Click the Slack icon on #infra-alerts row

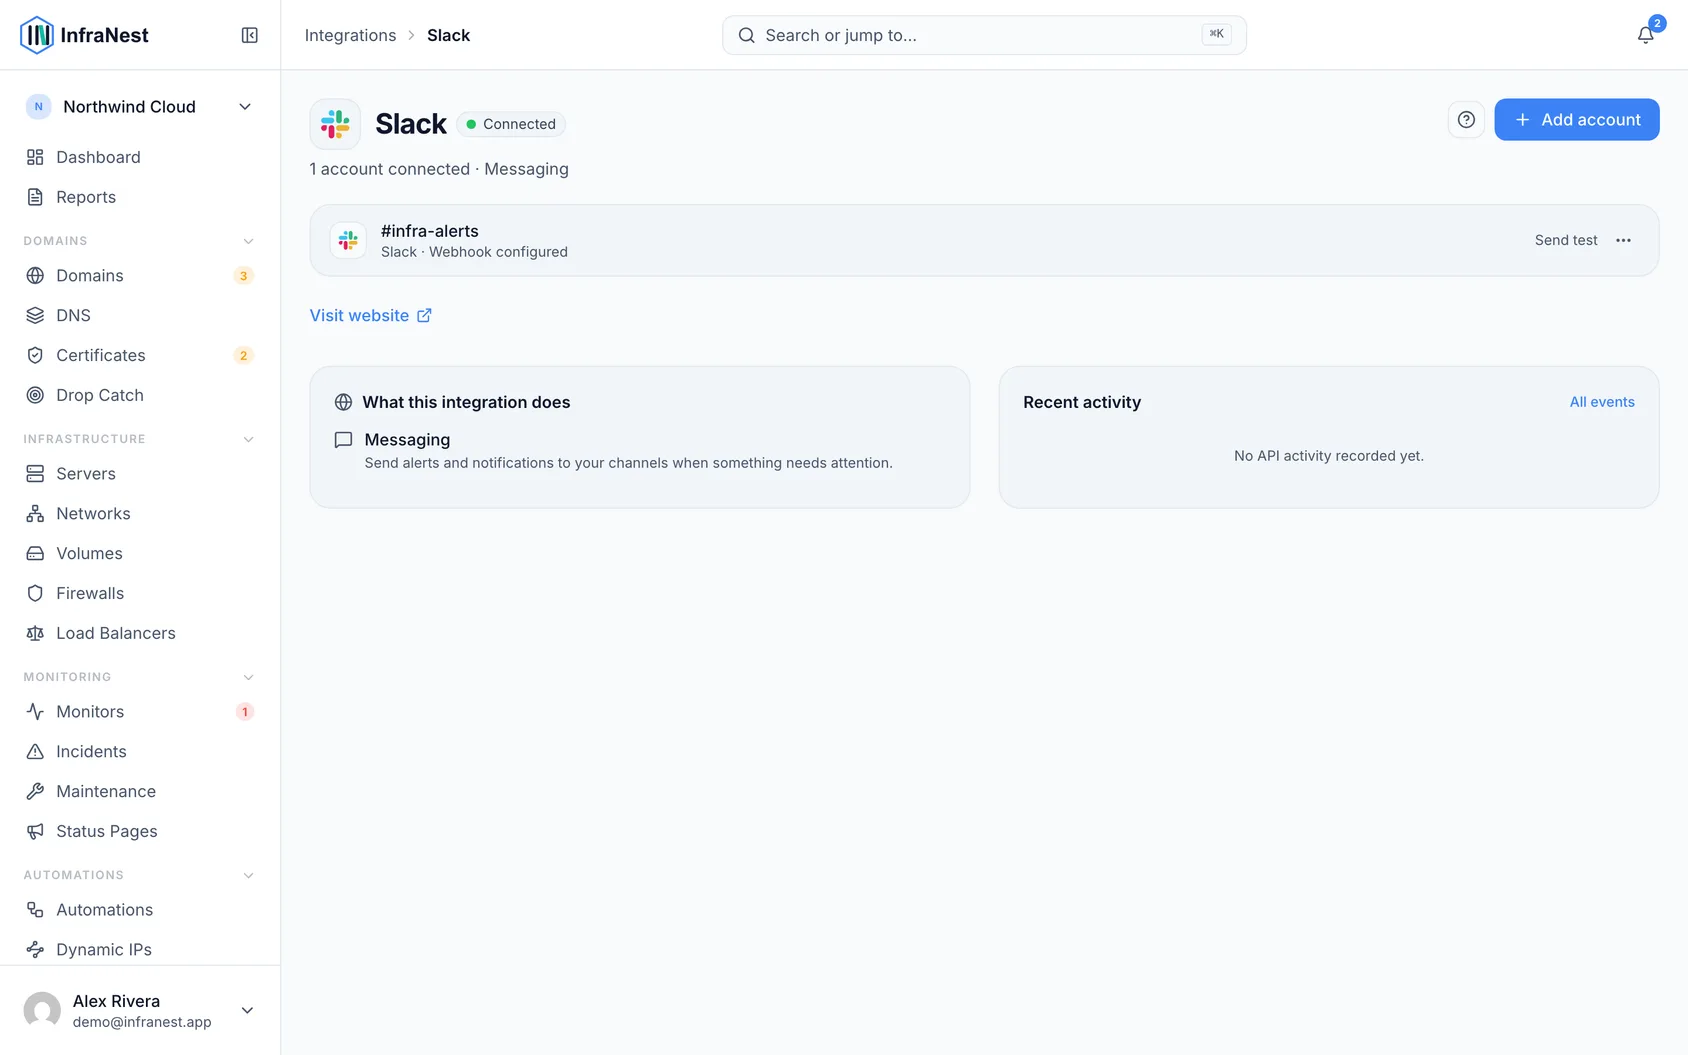pyautogui.click(x=348, y=240)
